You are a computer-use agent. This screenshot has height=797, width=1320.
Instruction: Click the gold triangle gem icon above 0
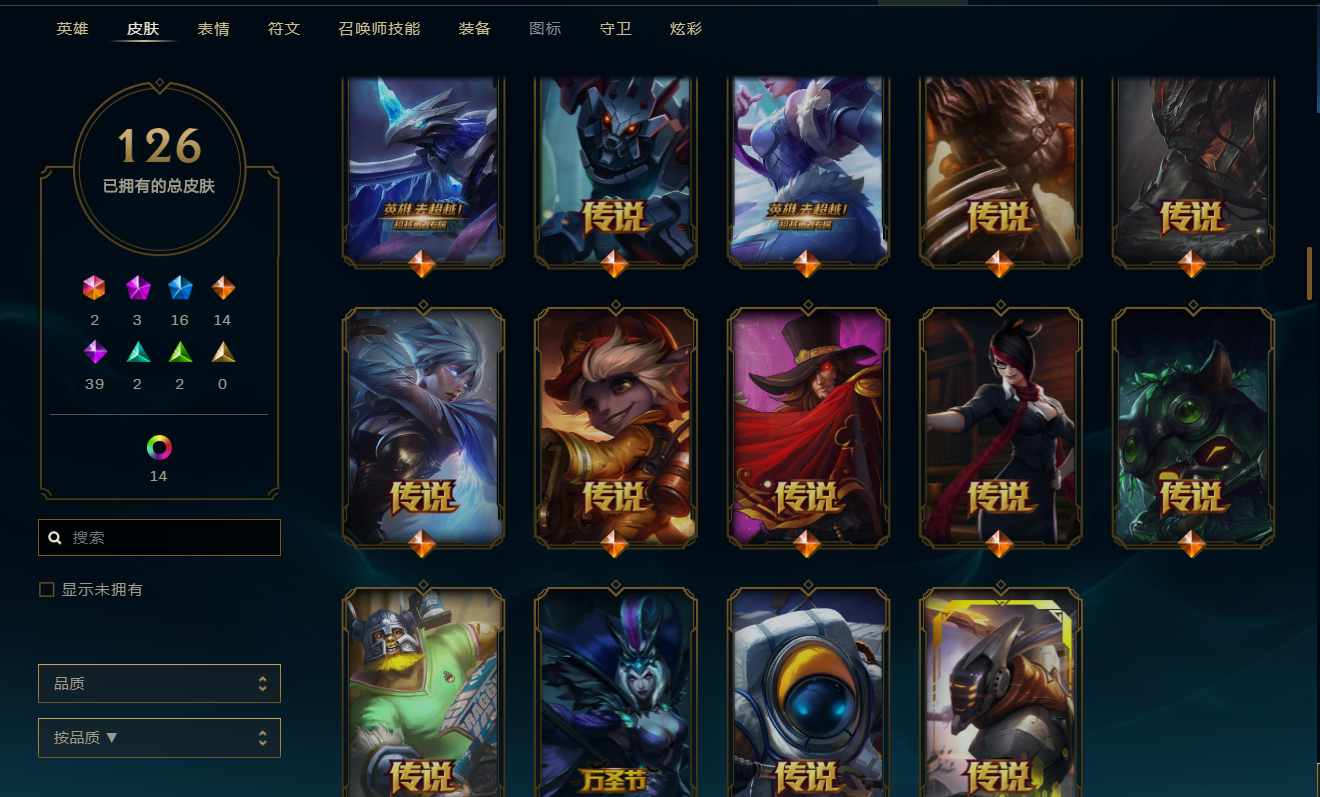223,352
